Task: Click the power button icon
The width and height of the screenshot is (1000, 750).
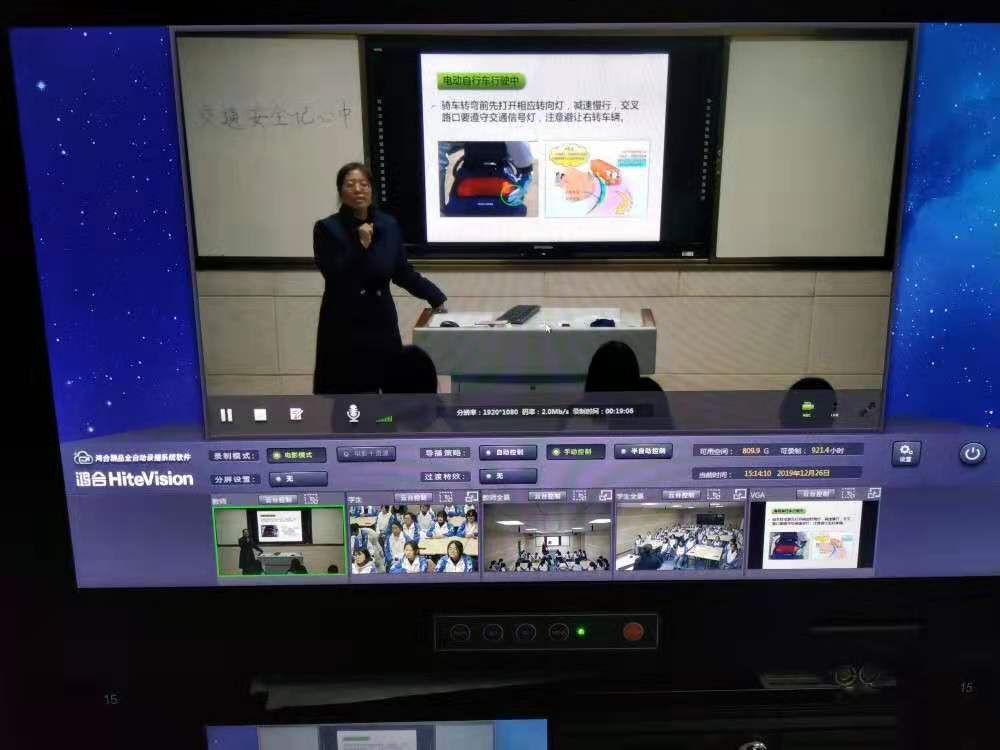Action: [x=972, y=453]
